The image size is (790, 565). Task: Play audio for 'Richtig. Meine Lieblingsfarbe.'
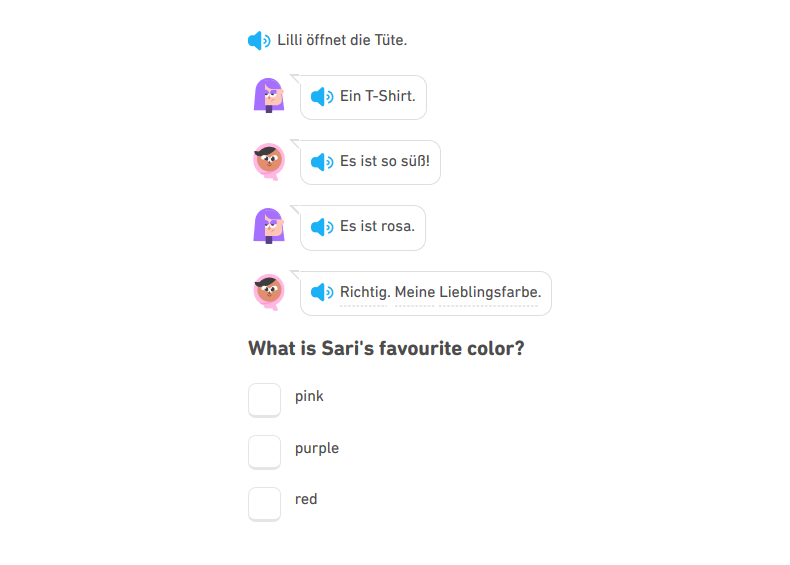322,292
